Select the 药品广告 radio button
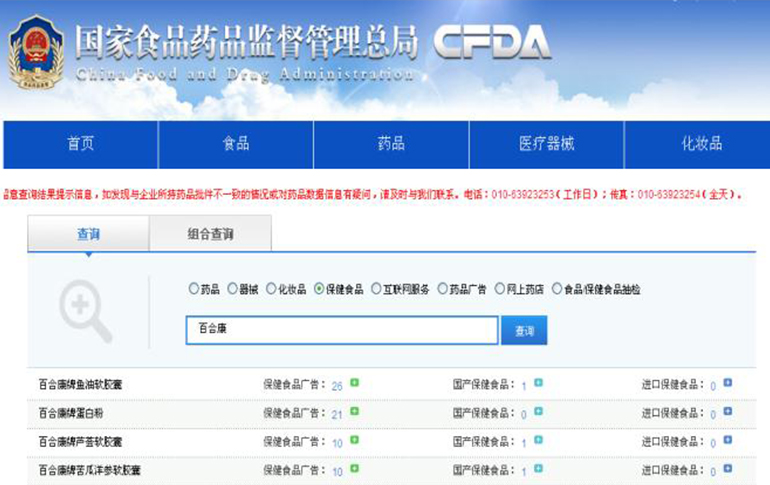 pyautogui.click(x=443, y=289)
